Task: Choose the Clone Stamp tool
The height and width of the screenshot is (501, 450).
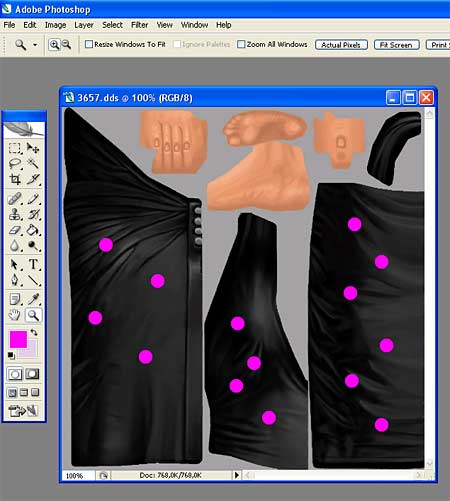Action: click(x=15, y=215)
